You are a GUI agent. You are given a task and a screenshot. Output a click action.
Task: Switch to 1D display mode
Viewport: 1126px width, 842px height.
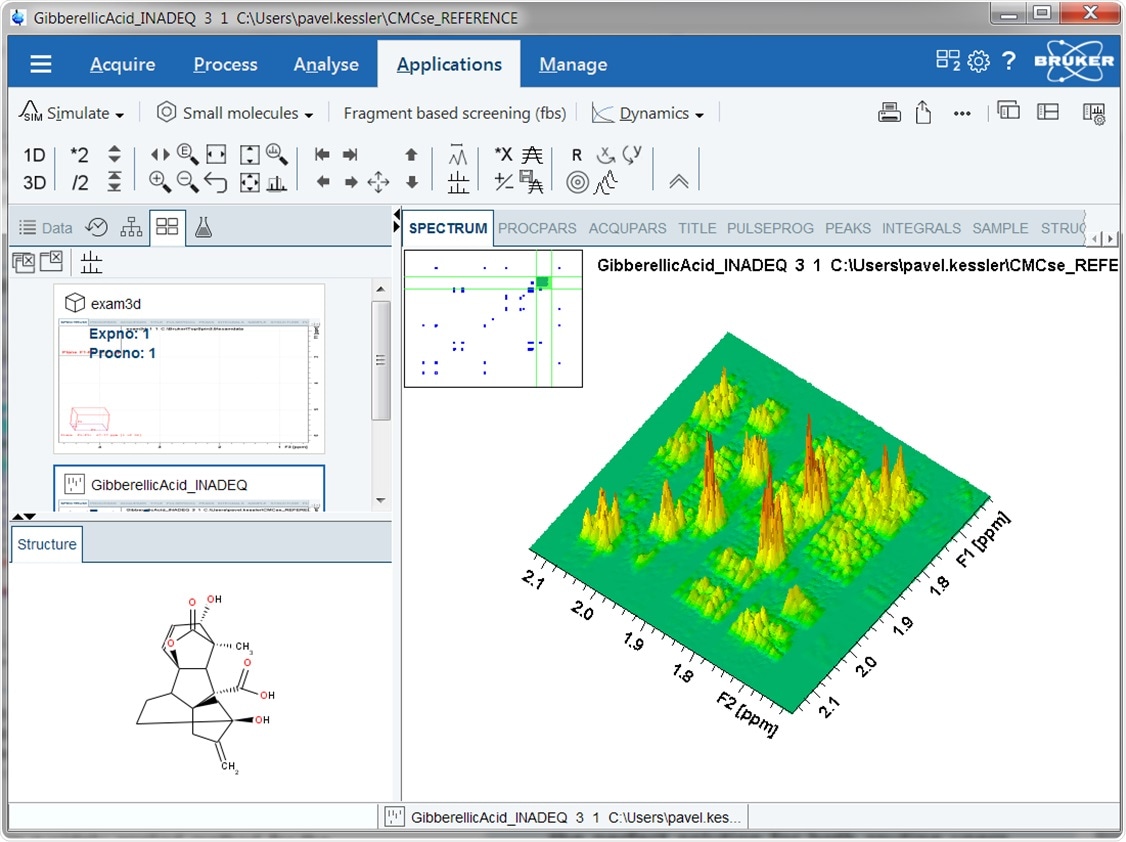click(x=34, y=155)
